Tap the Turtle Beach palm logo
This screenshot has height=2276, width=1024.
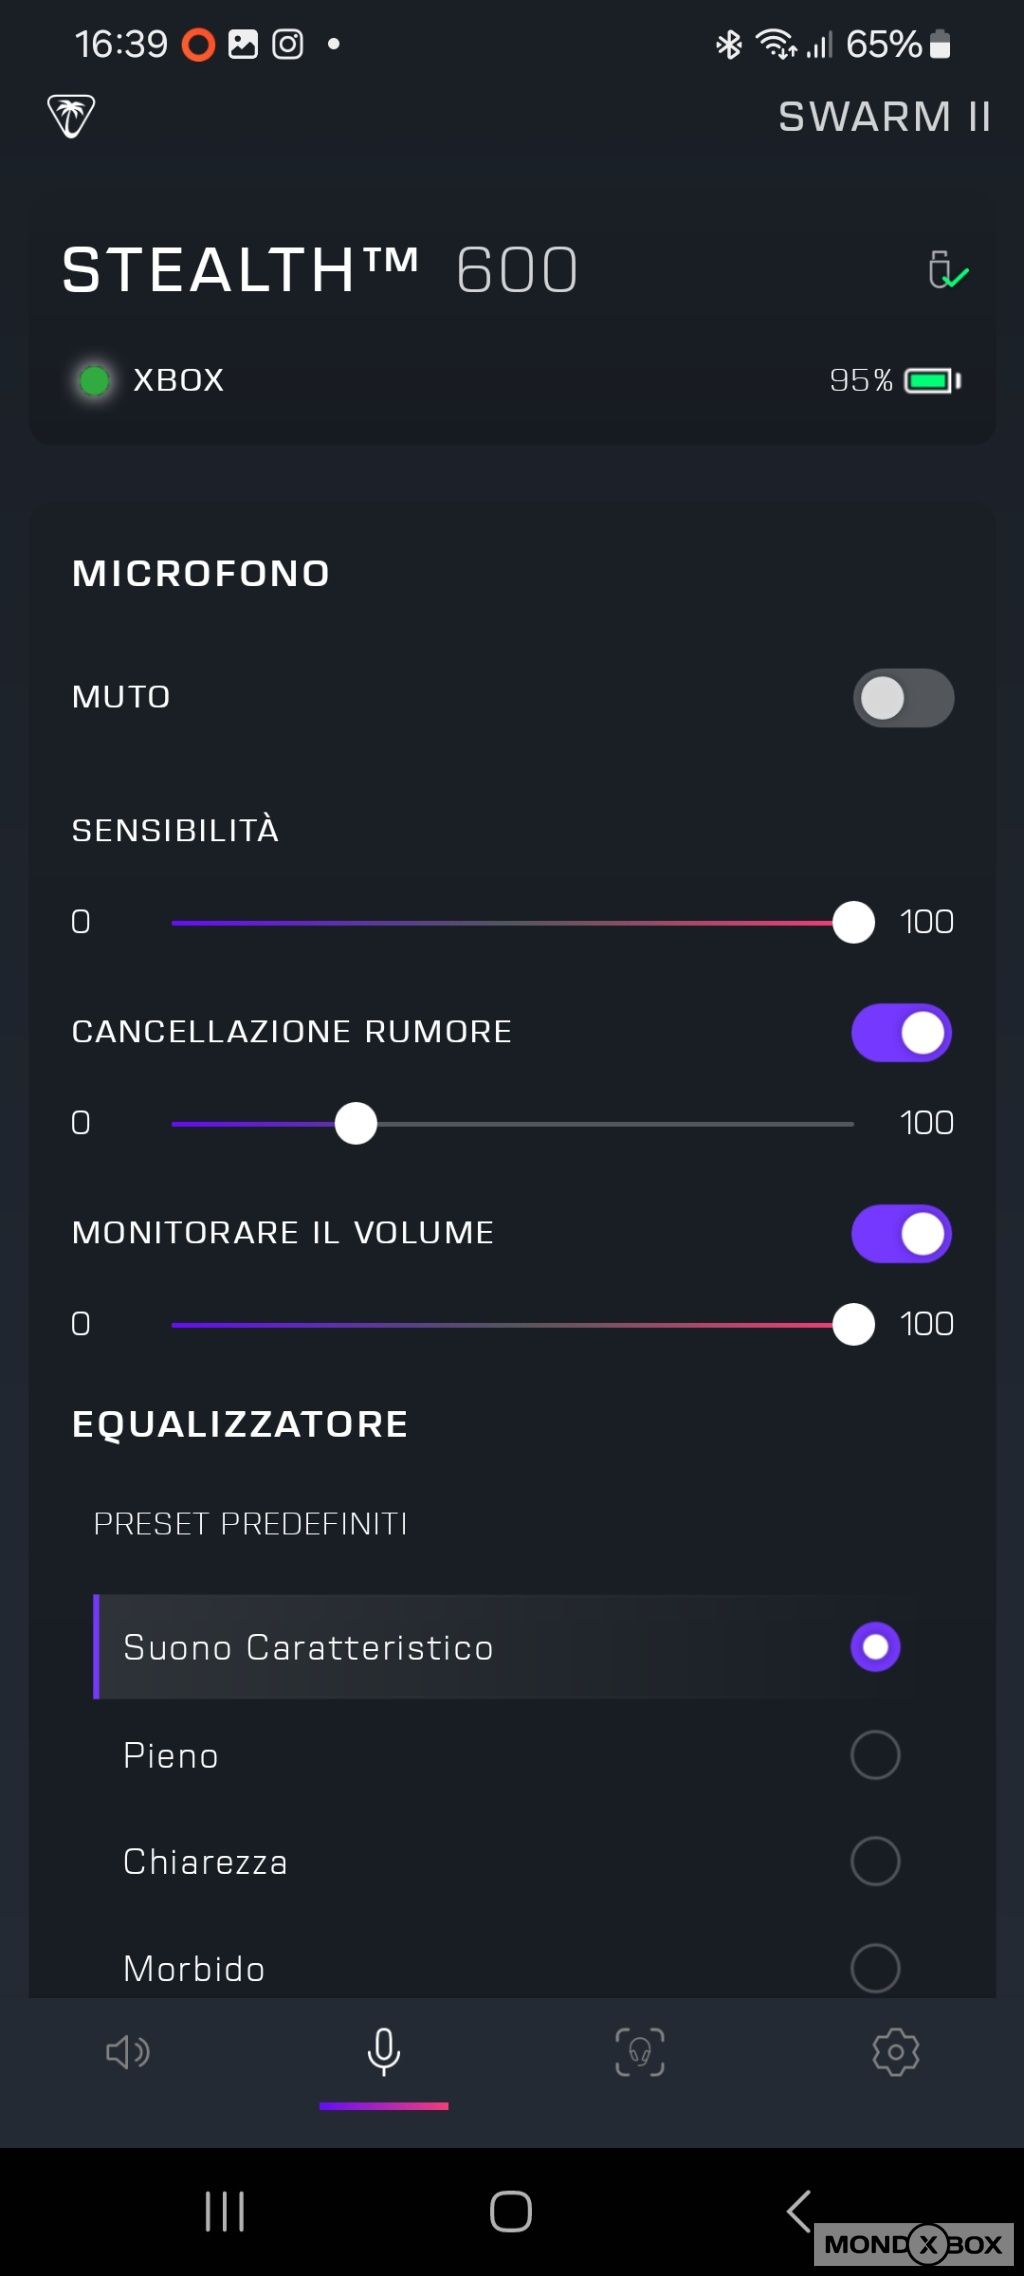(x=71, y=116)
